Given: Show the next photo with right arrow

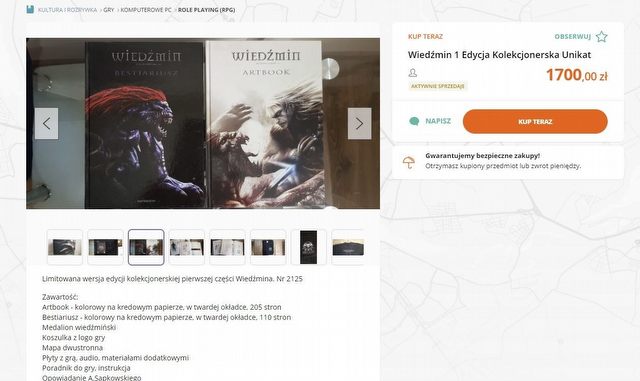Looking at the screenshot, I should point(359,123).
